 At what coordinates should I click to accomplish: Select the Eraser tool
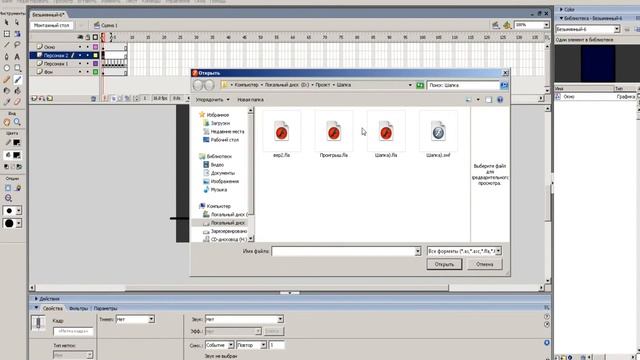click(17, 102)
